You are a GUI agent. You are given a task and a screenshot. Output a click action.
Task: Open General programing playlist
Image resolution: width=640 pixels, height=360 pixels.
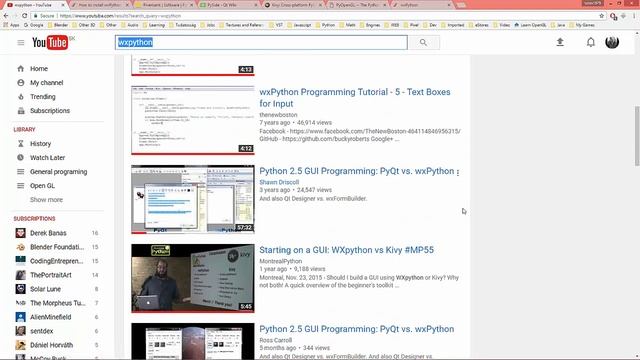58,172
